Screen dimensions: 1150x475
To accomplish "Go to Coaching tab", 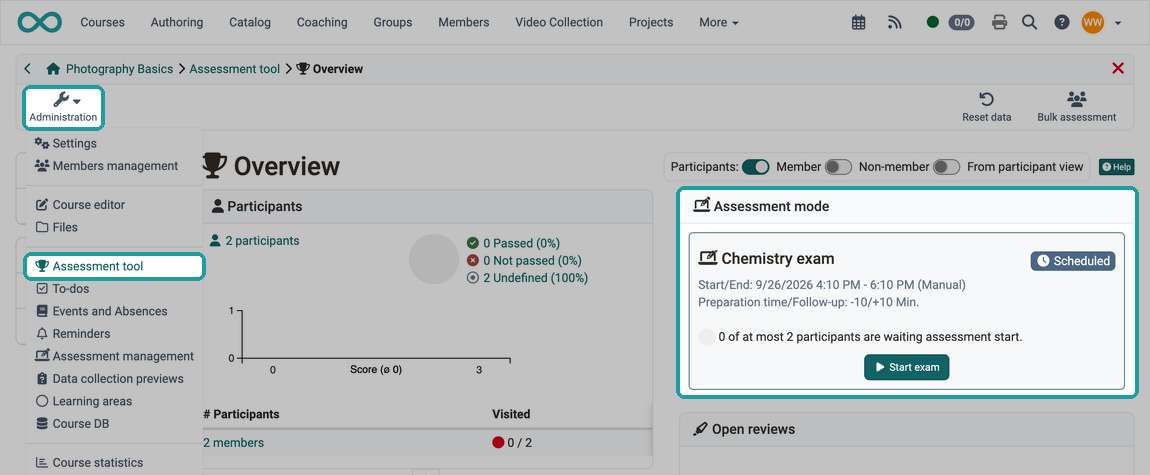I will click(x=322, y=22).
